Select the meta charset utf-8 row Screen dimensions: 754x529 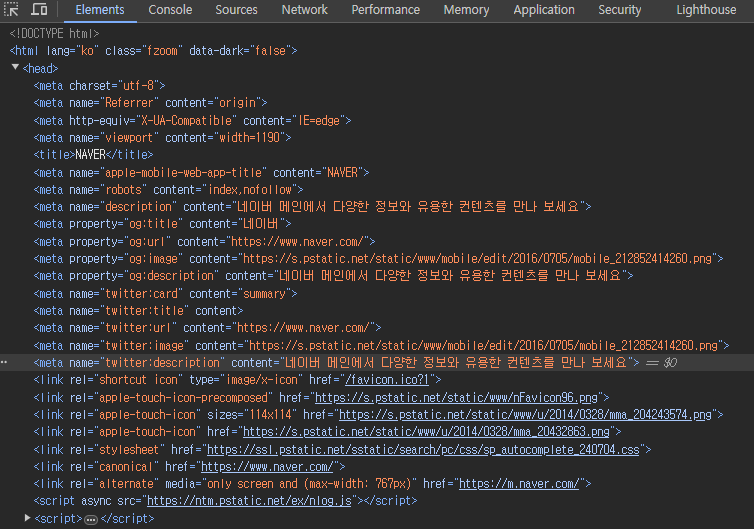(x=100, y=86)
